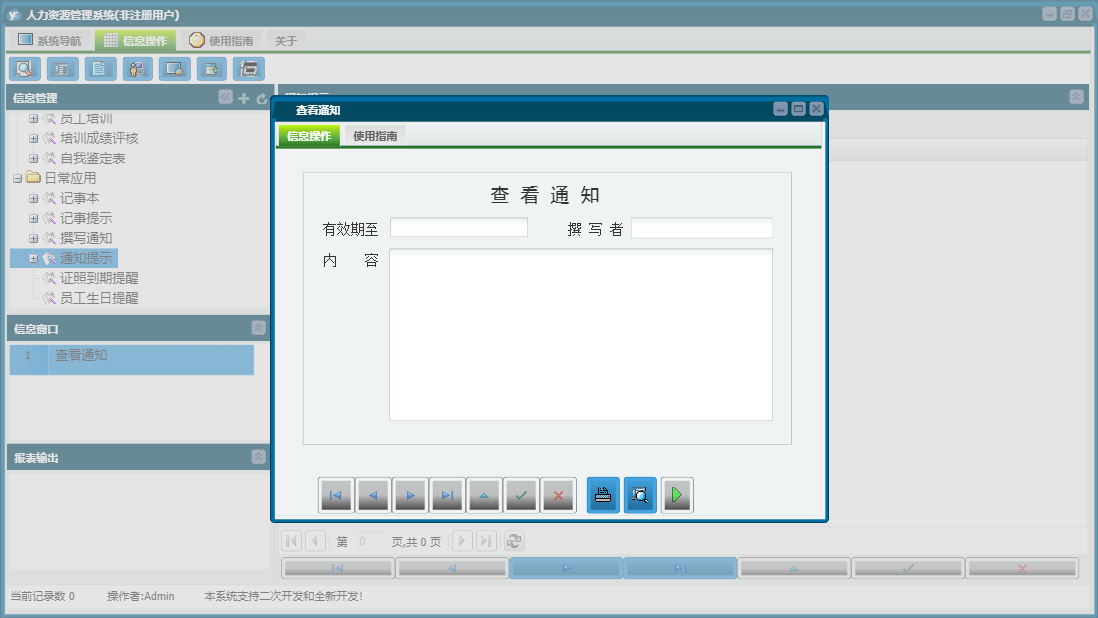Expand the 员工培训 tree node
This screenshot has width=1098, height=618.
pyautogui.click(x=33, y=119)
